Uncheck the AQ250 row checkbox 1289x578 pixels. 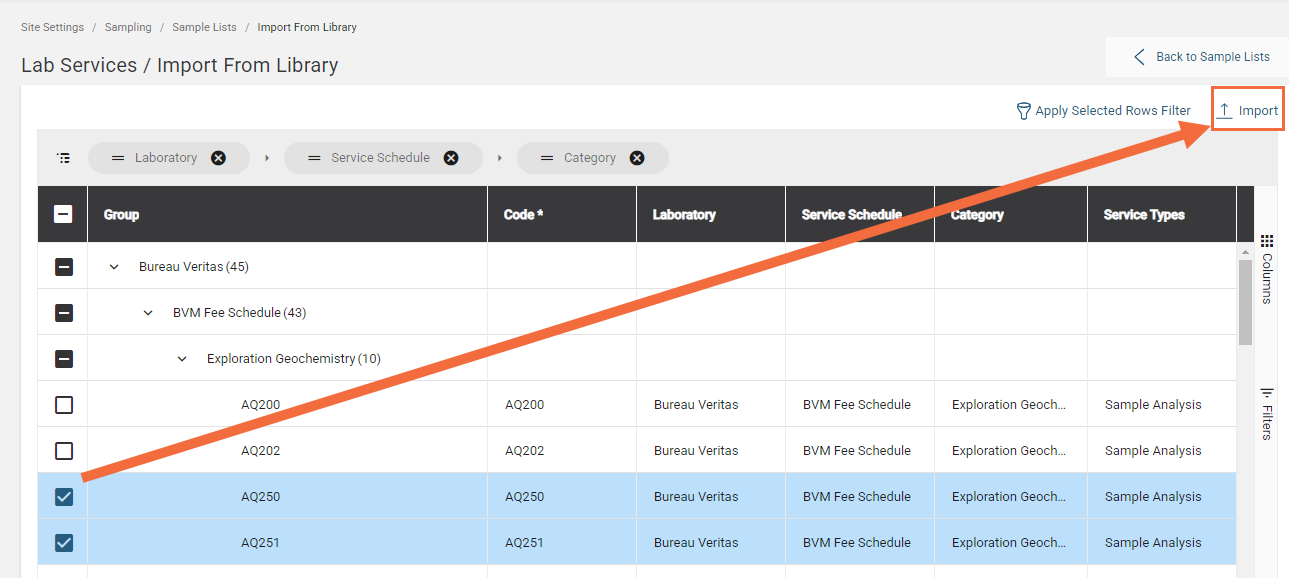(64, 497)
